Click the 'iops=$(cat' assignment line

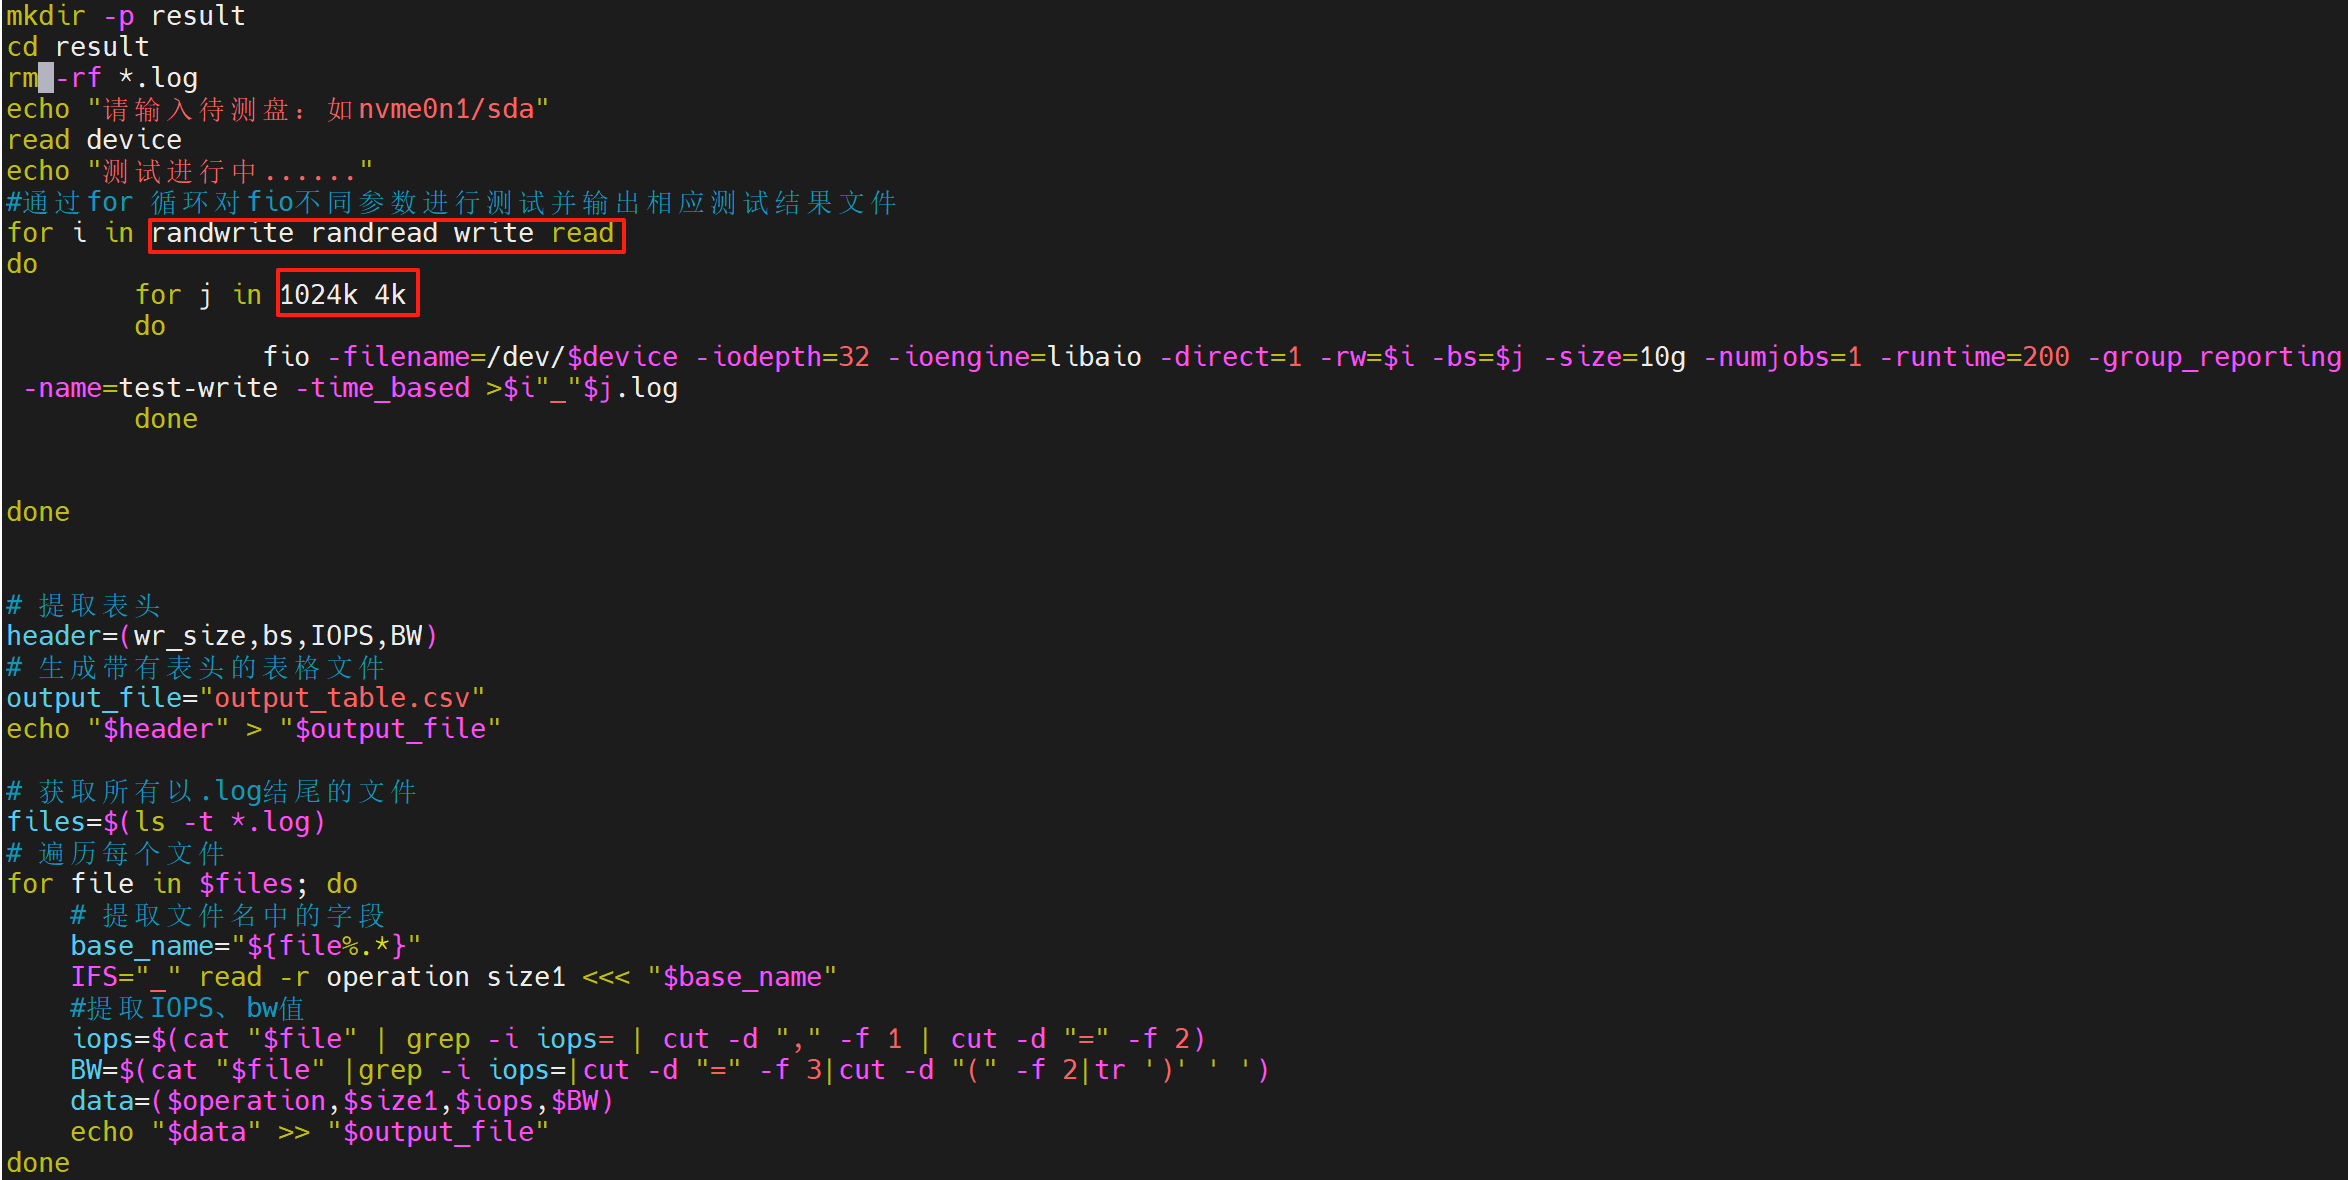tap(150, 1039)
